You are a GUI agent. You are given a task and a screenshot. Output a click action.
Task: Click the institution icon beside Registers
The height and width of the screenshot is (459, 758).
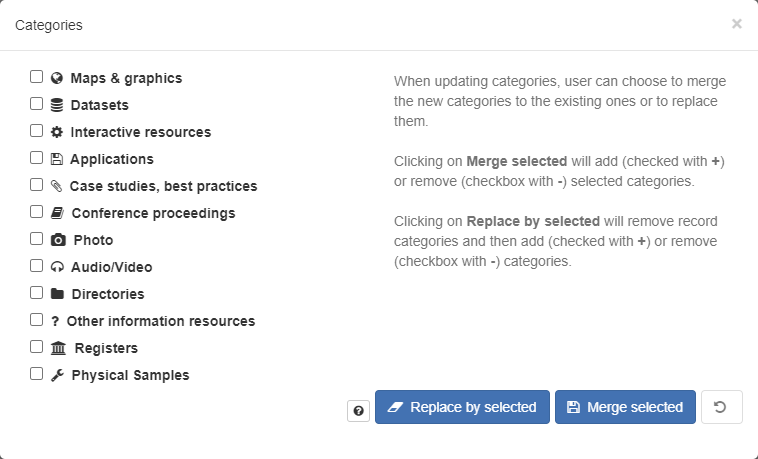coord(58,348)
